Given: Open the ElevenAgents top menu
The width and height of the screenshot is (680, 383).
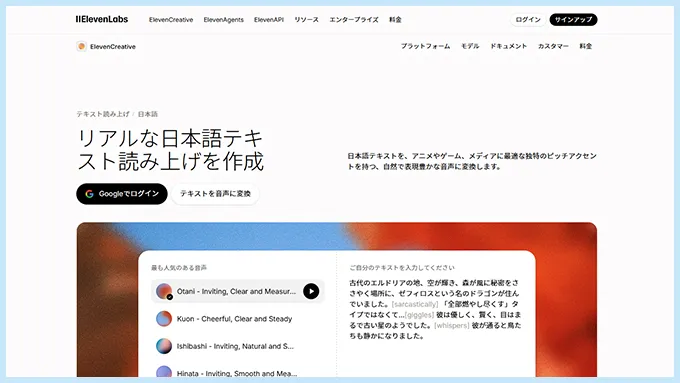Looking at the screenshot, I should tap(223, 20).
